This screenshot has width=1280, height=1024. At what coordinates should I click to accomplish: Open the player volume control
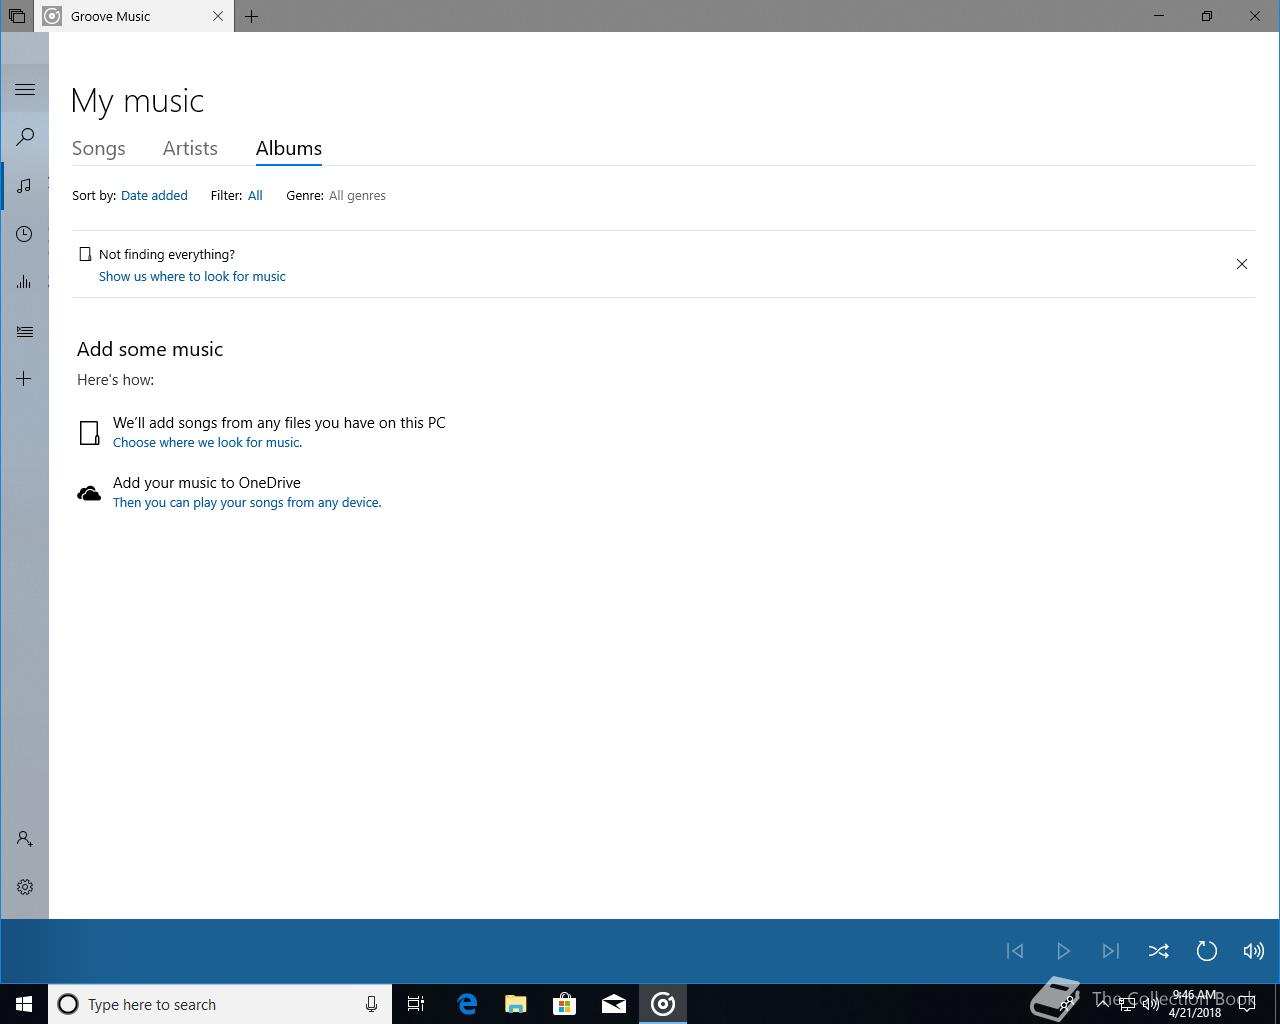1254,951
